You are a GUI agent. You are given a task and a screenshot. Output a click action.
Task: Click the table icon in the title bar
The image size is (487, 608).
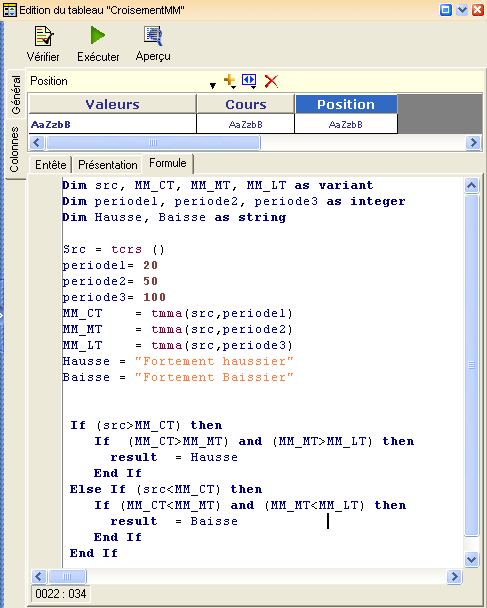pos(9,10)
